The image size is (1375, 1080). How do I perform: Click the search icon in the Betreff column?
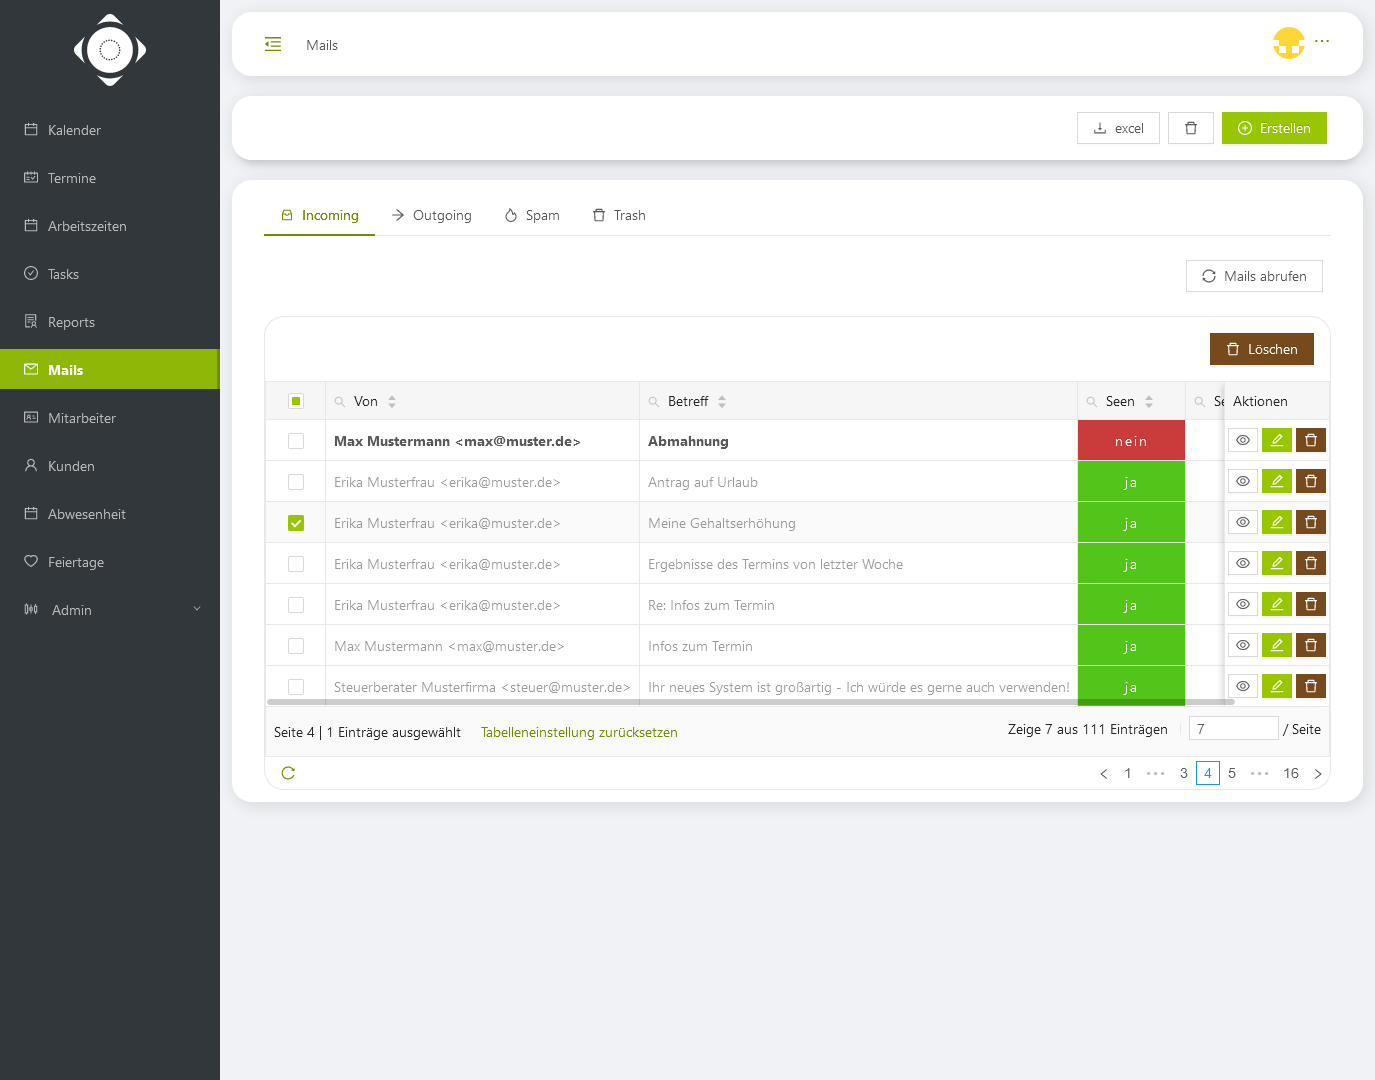pos(654,402)
